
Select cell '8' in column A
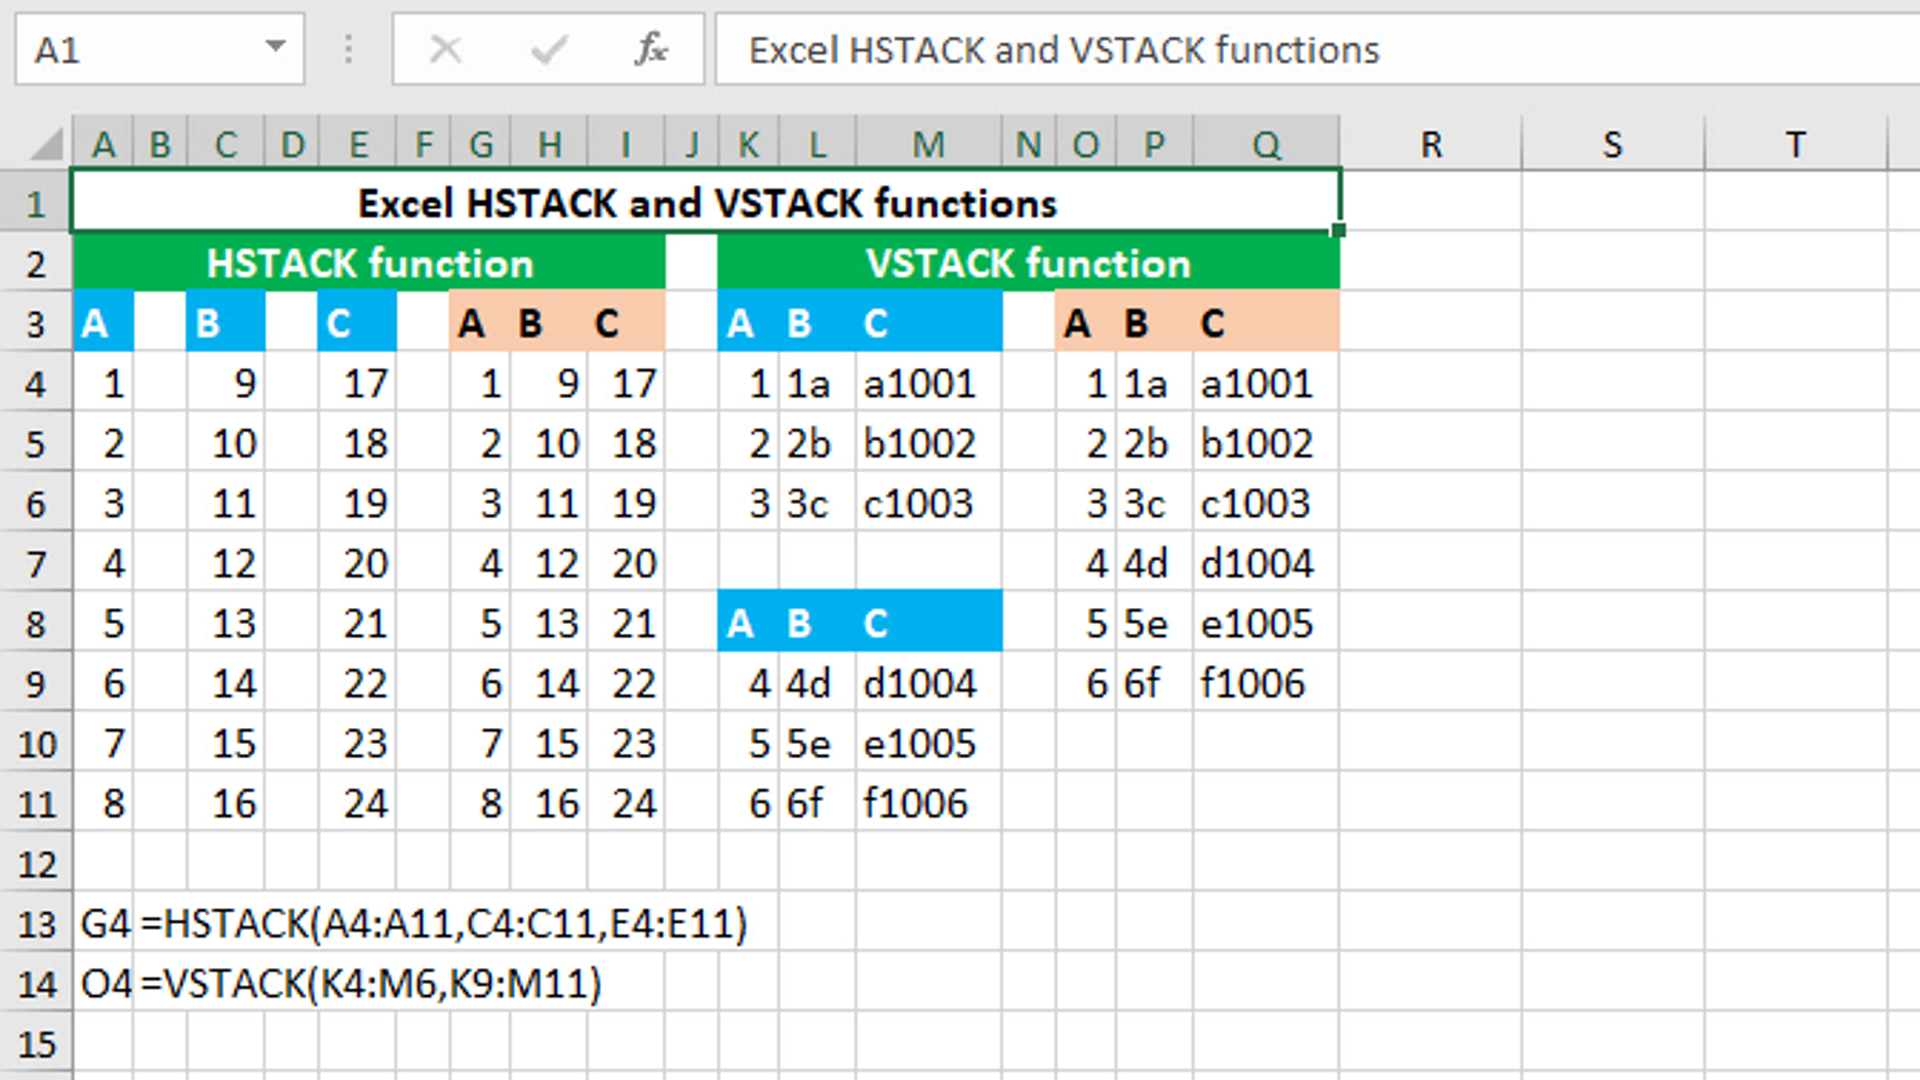[x=103, y=803]
